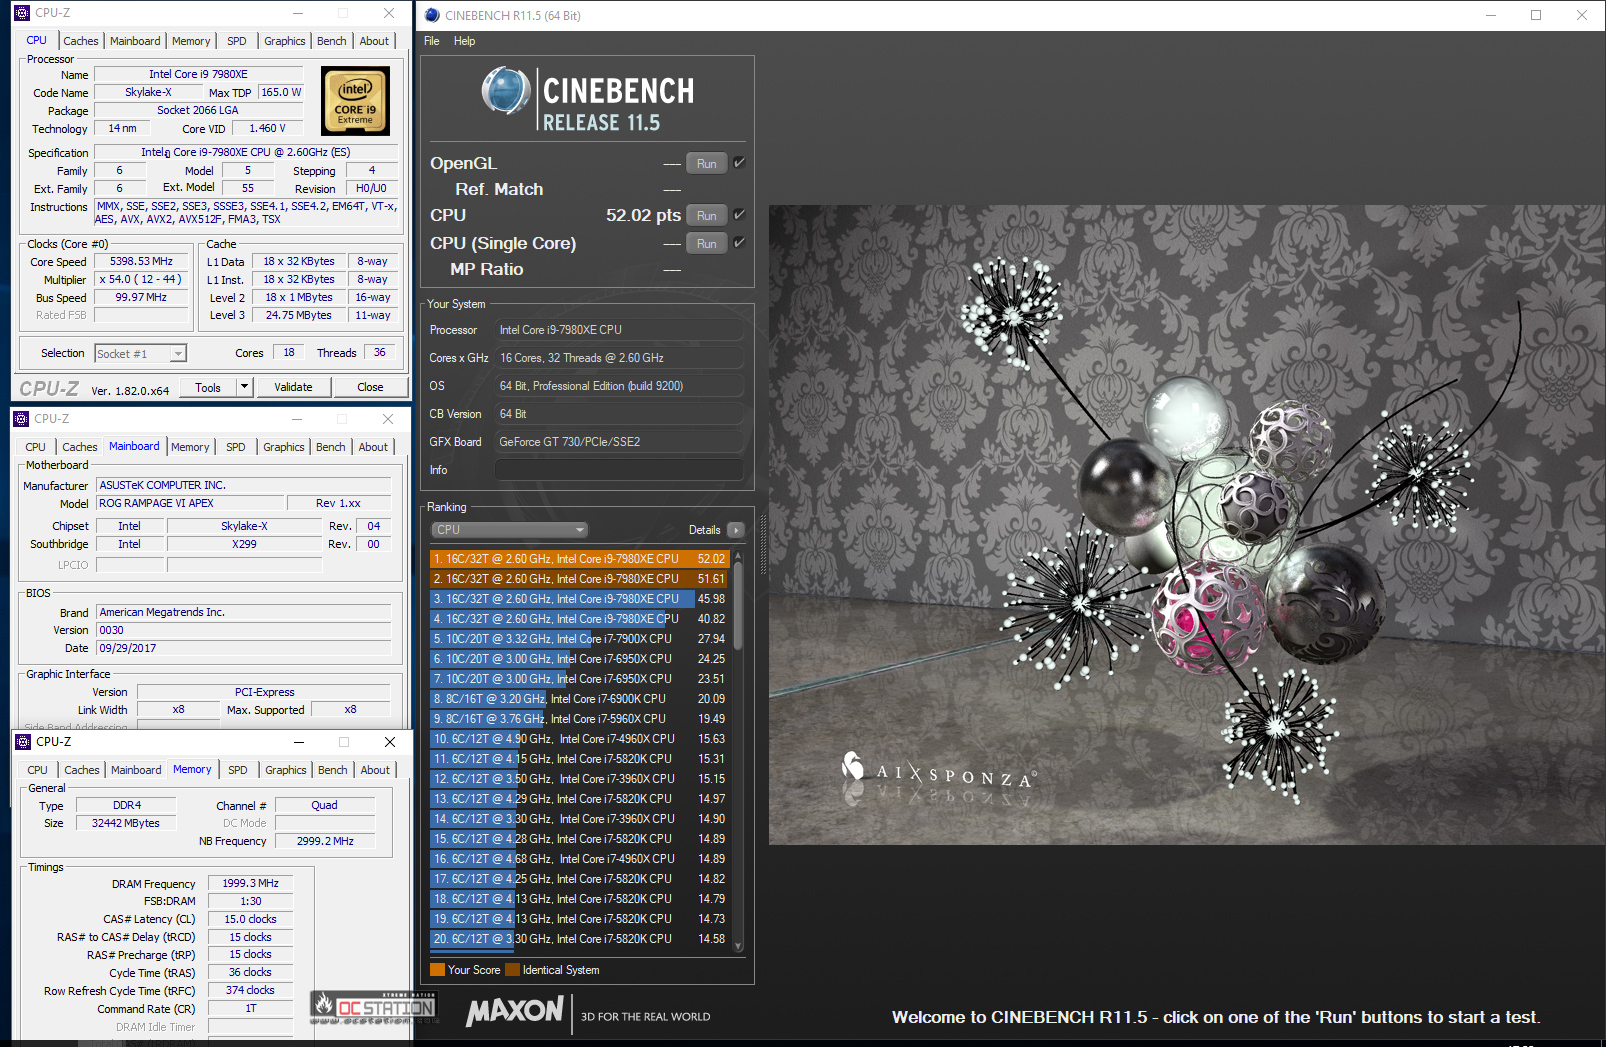
Task: Click the Cinebench sphere icon in title bar
Action: click(x=432, y=15)
